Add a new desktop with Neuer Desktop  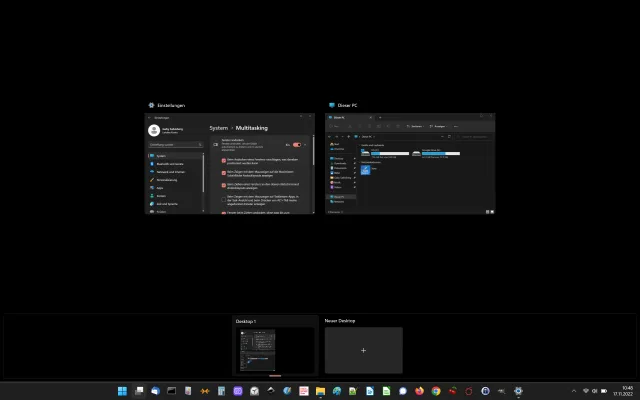pyautogui.click(x=363, y=350)
